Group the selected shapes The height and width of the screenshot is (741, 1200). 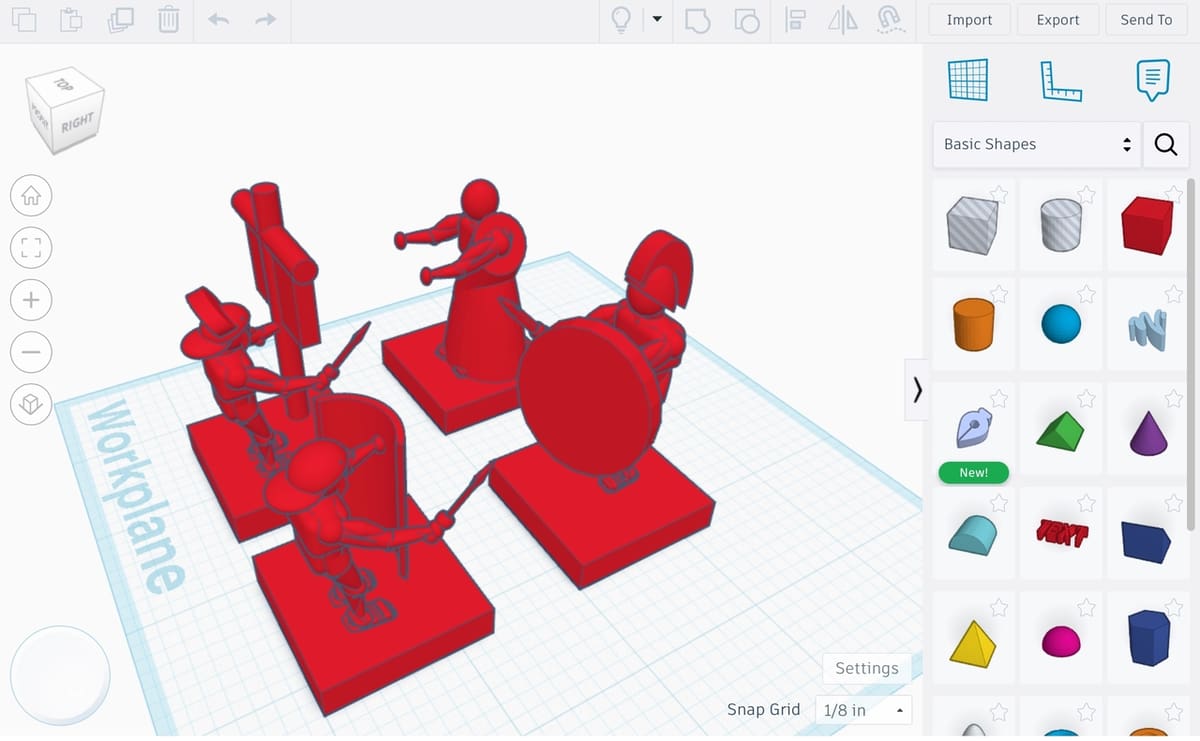click(697, 20)
